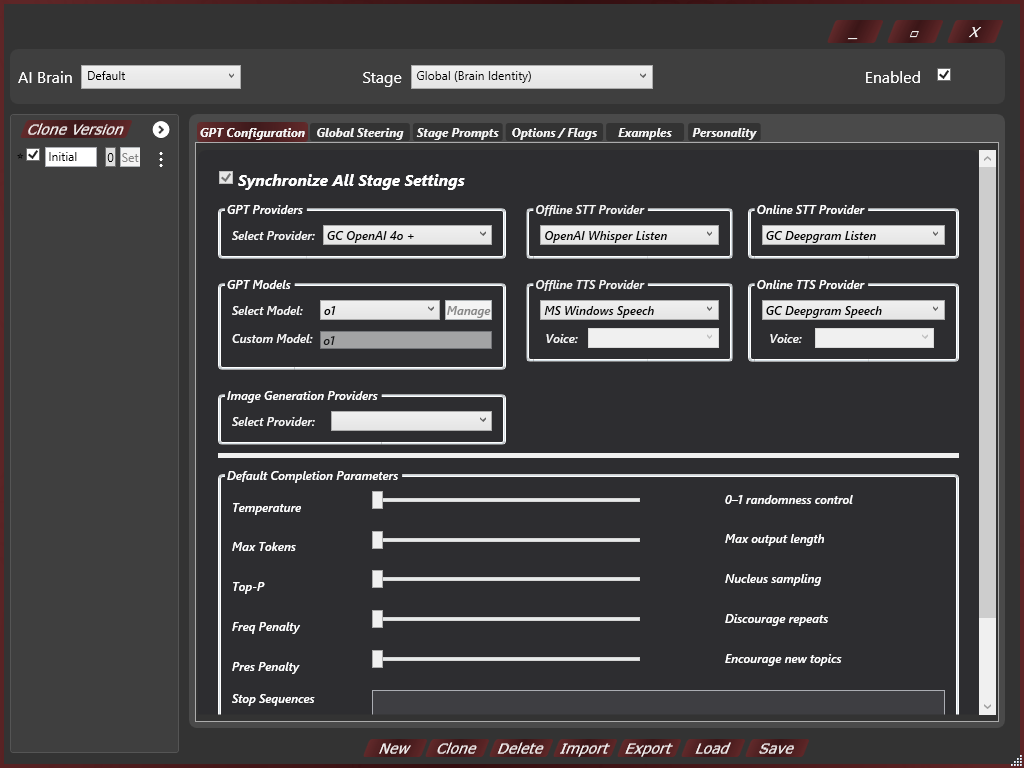
Task: Click the scrollbar up arrow
Action: (987, 158)
